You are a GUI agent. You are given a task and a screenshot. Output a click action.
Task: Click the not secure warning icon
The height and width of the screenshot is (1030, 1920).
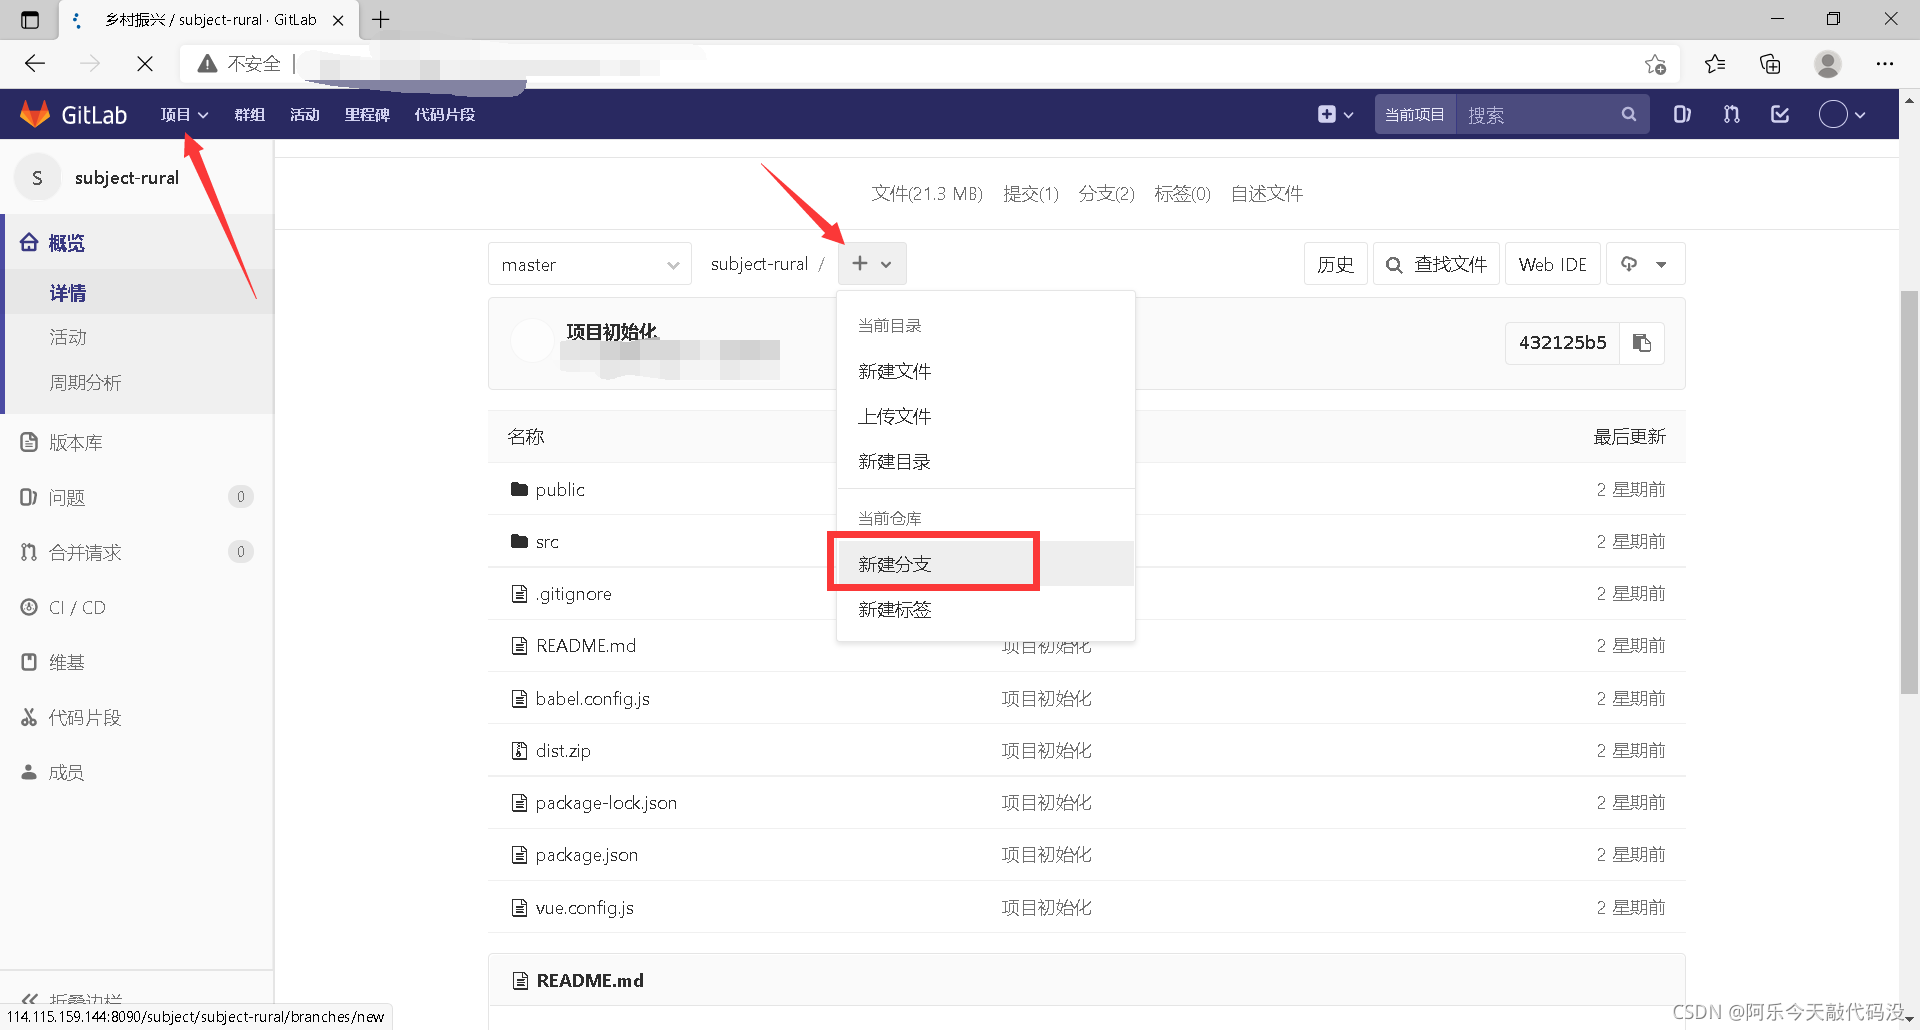coord(207,64)
